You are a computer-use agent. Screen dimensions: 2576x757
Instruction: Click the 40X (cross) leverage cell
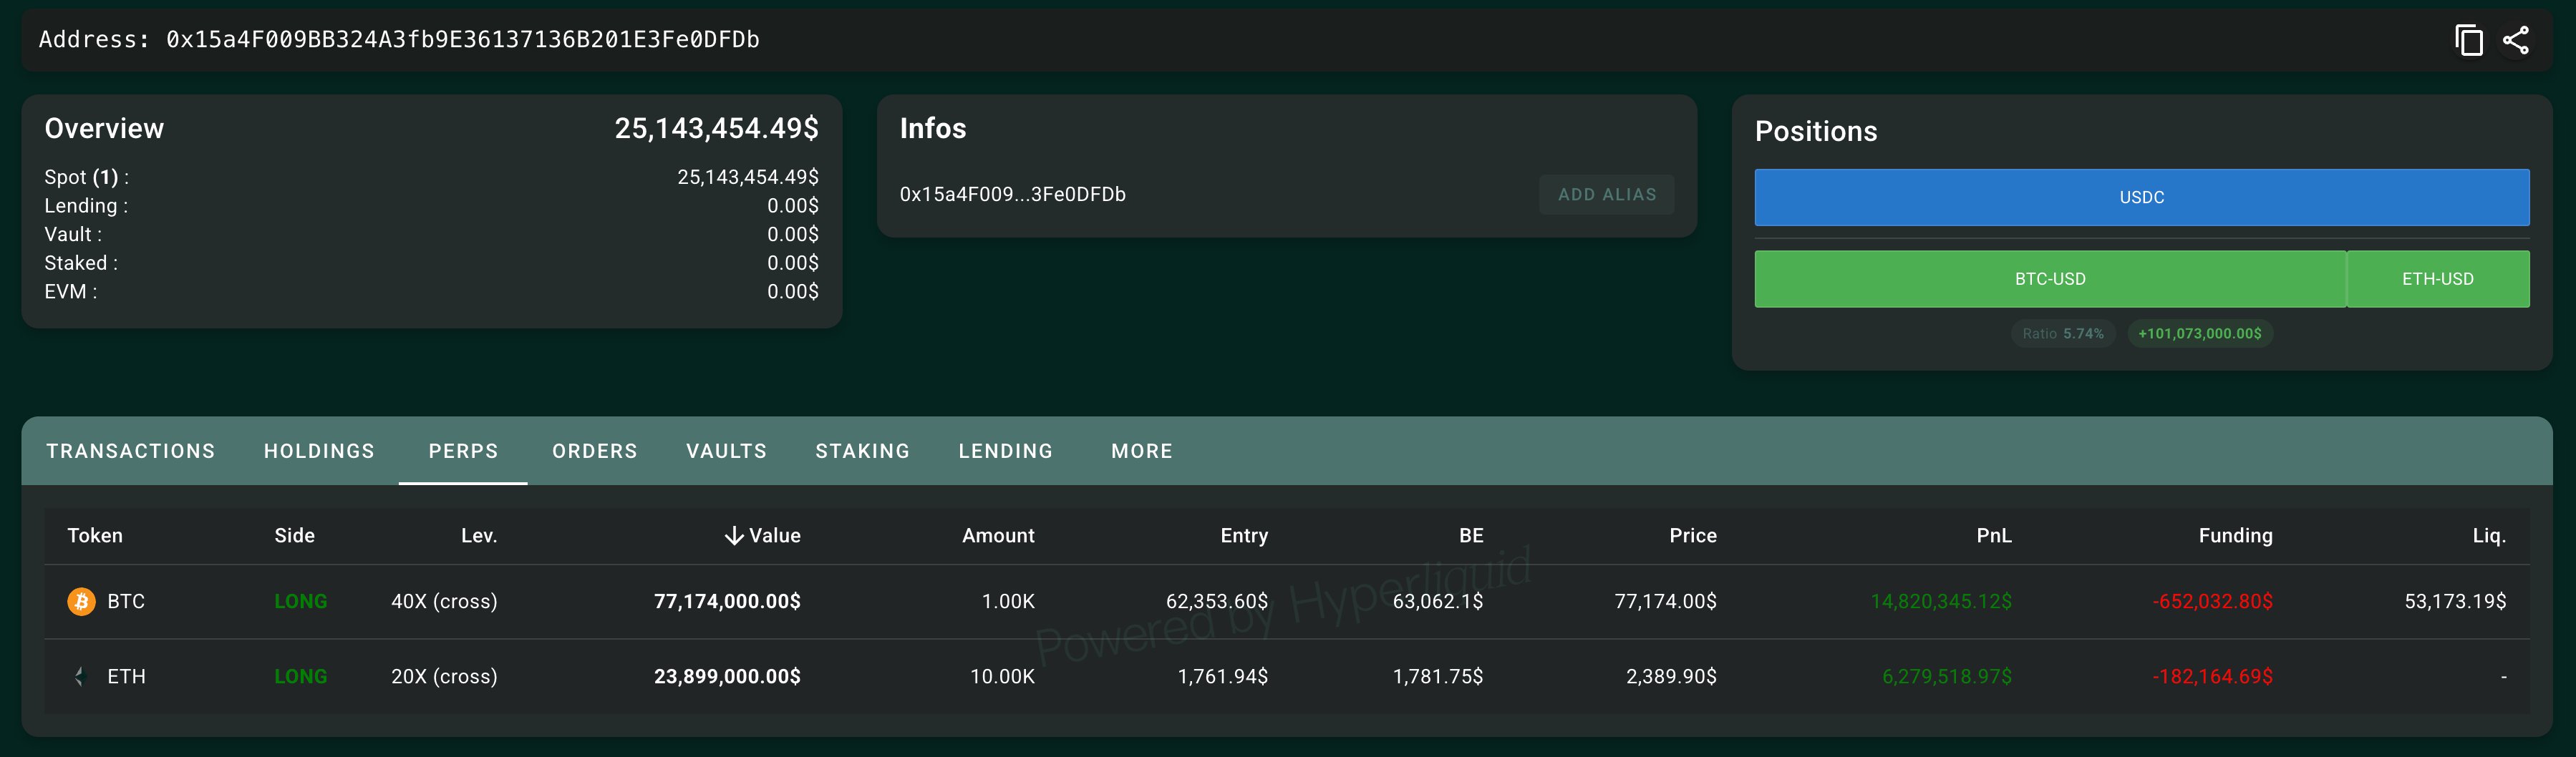[444, 601]
